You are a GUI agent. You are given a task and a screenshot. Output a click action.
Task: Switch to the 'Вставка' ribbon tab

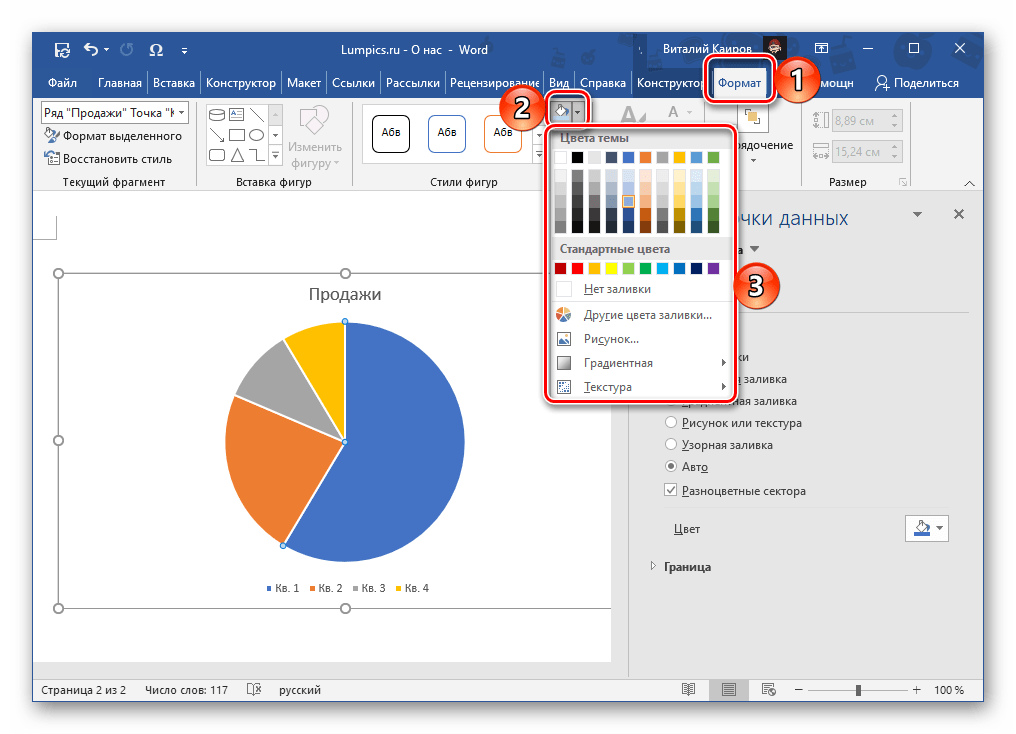(x=174, y=83)
